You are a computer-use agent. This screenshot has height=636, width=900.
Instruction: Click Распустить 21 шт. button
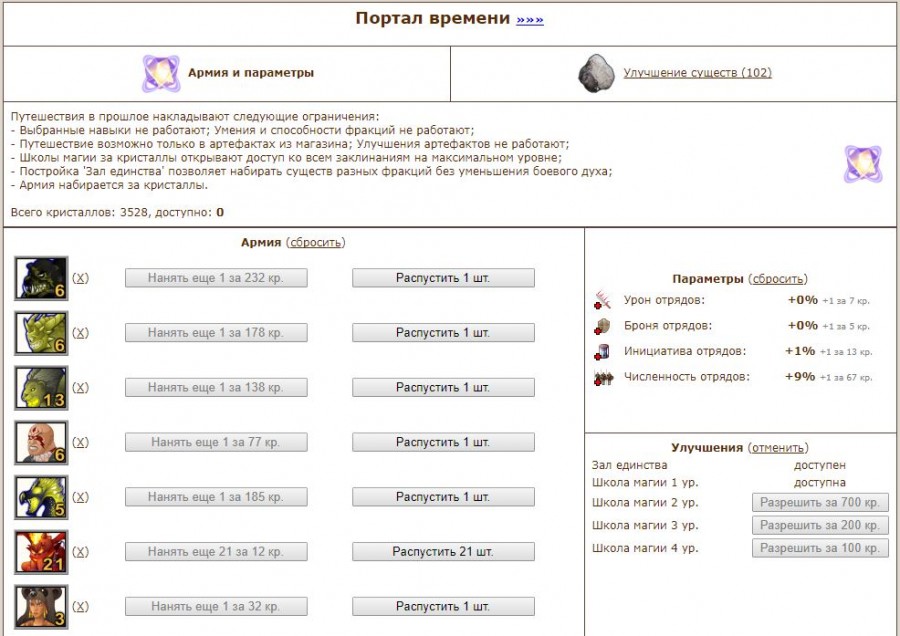(443, 552)
